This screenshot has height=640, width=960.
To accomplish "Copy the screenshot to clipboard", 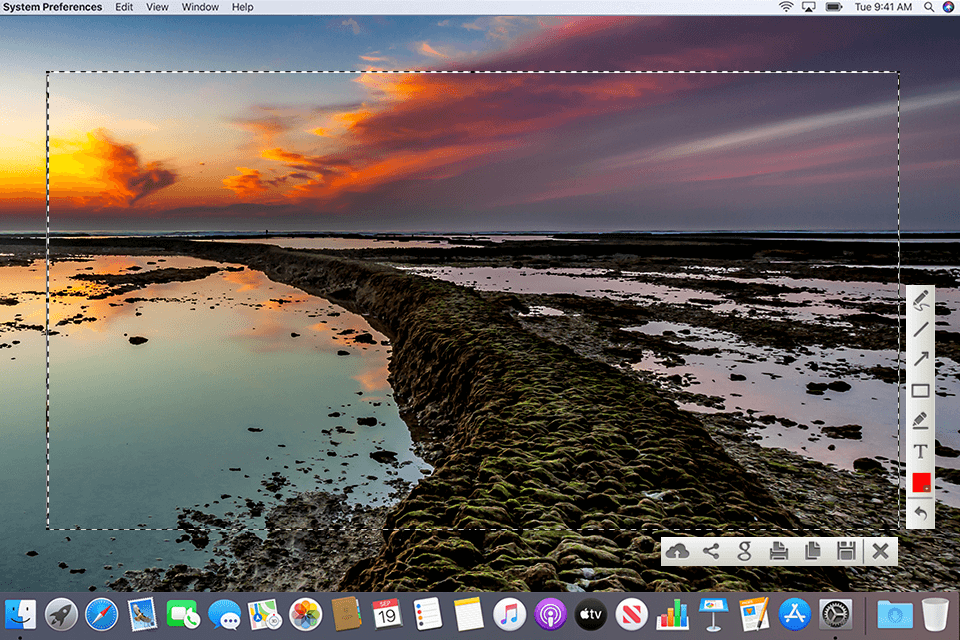I will pyautogui.click(x=812, y=550).
